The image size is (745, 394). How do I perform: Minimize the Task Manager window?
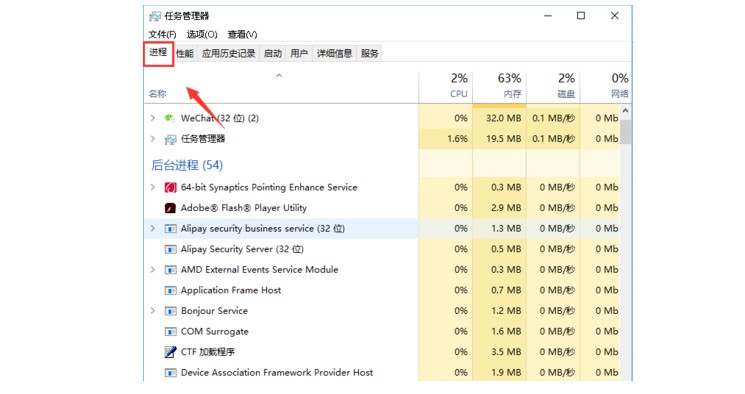click(x=548, y=16)
